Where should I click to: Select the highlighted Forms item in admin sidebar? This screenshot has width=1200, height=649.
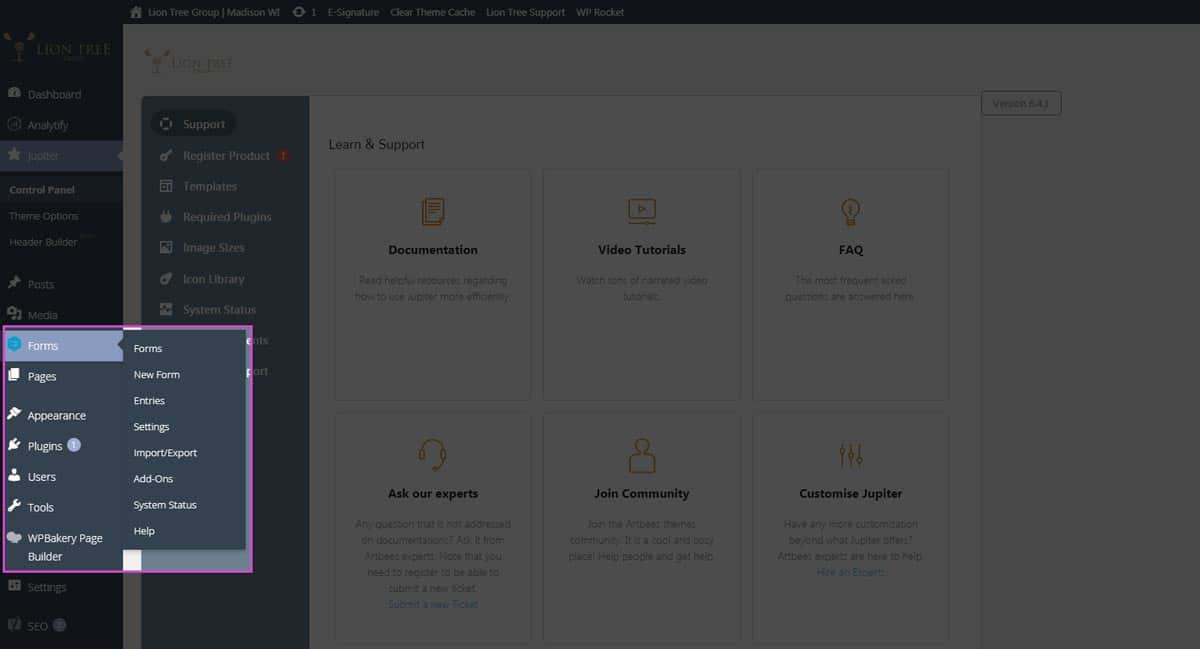click(x=62, y=345)
